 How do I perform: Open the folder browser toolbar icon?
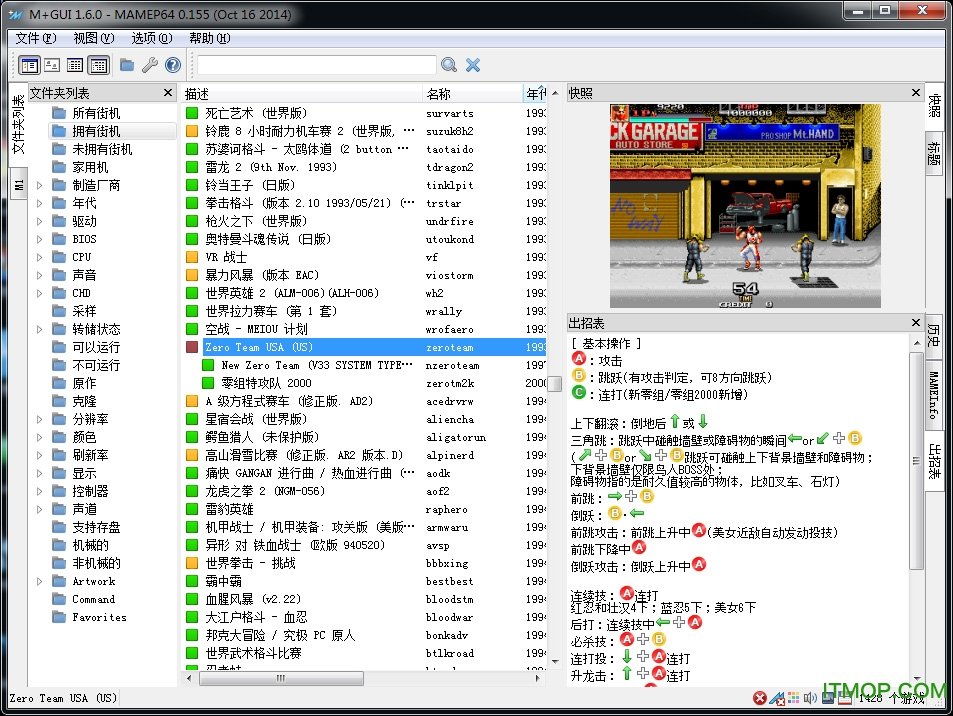(x=127, y=64)
